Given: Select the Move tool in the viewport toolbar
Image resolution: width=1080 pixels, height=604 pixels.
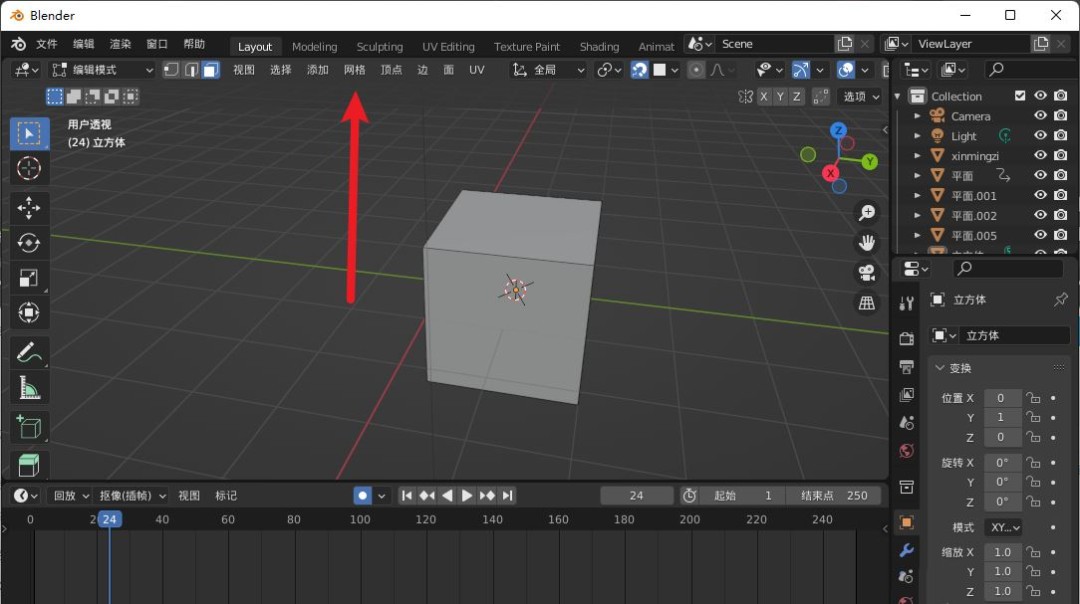Looking at the screenshot, I should click(x=29, y=208).
